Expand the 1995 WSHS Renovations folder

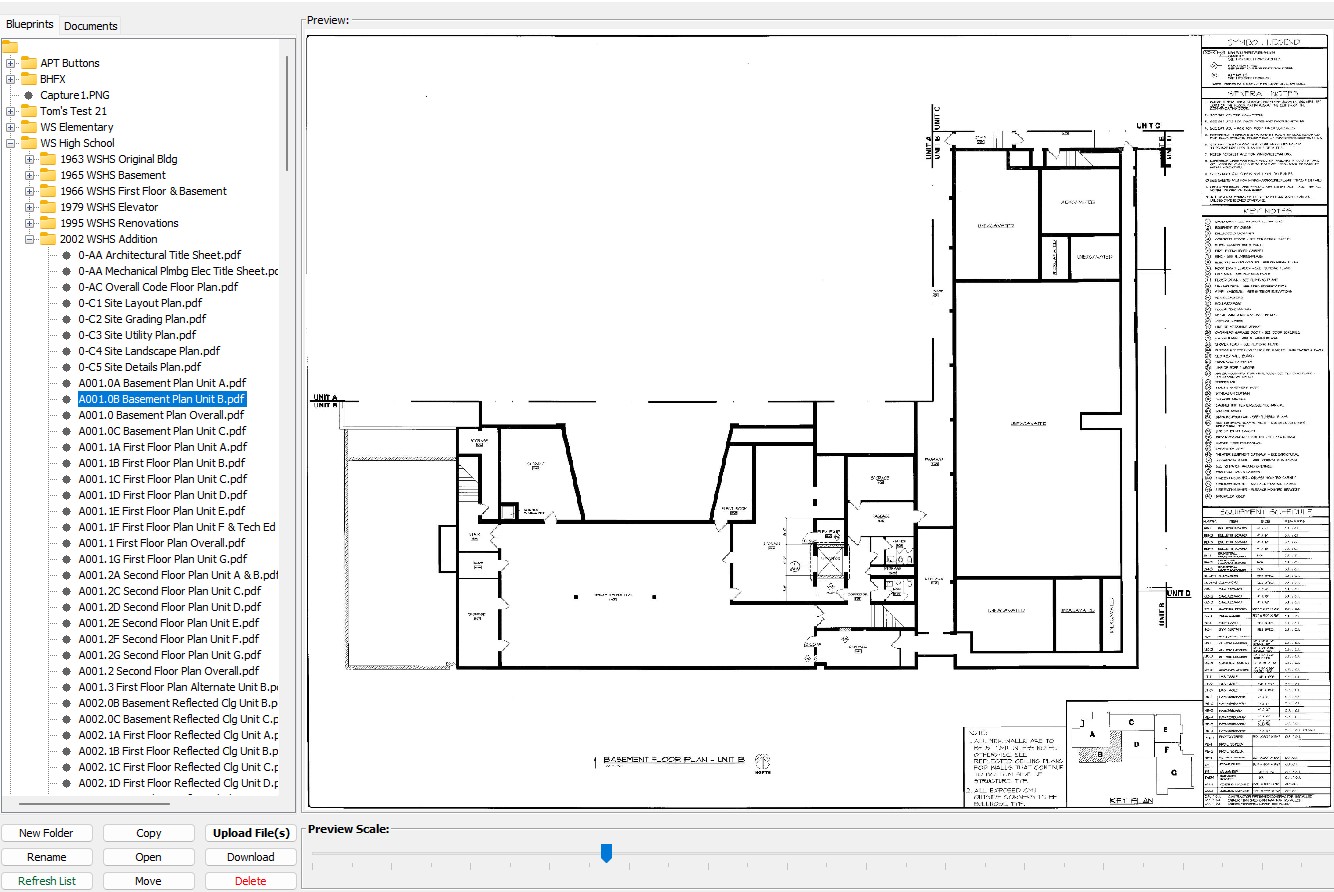(x=30, y=223)
